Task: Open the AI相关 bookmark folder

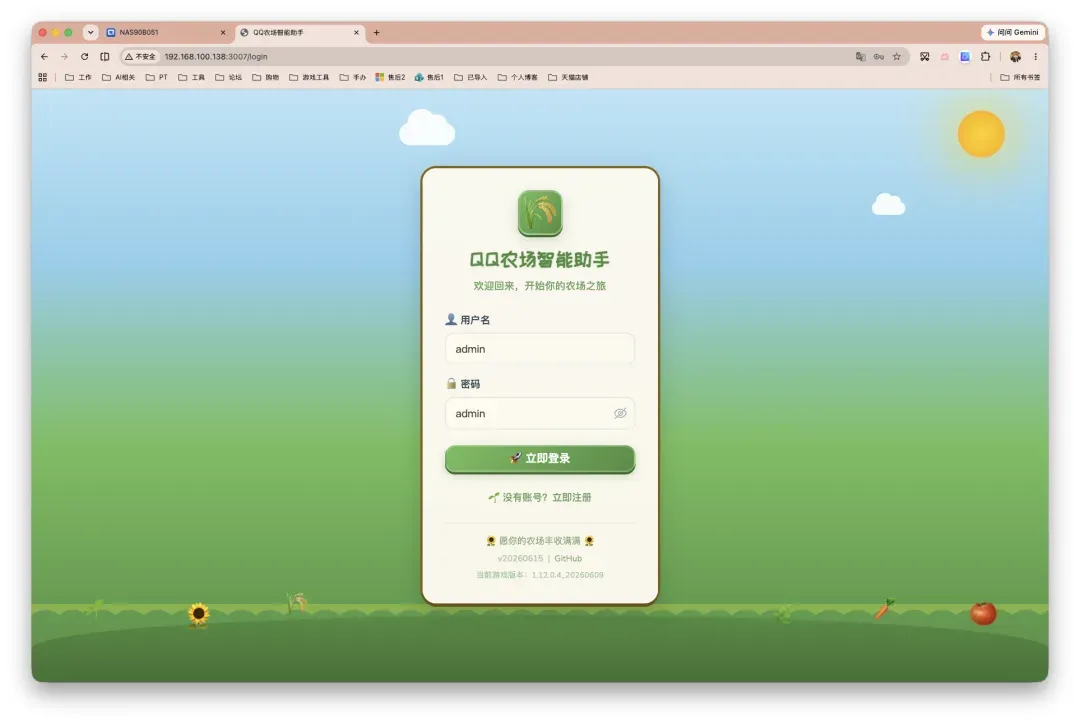Action: (118, 77)
